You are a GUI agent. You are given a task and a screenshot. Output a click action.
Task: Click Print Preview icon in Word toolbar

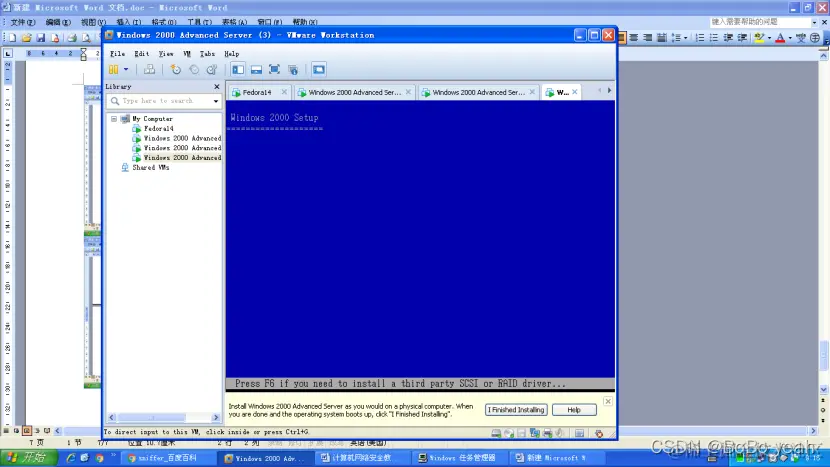click(86, 38)
